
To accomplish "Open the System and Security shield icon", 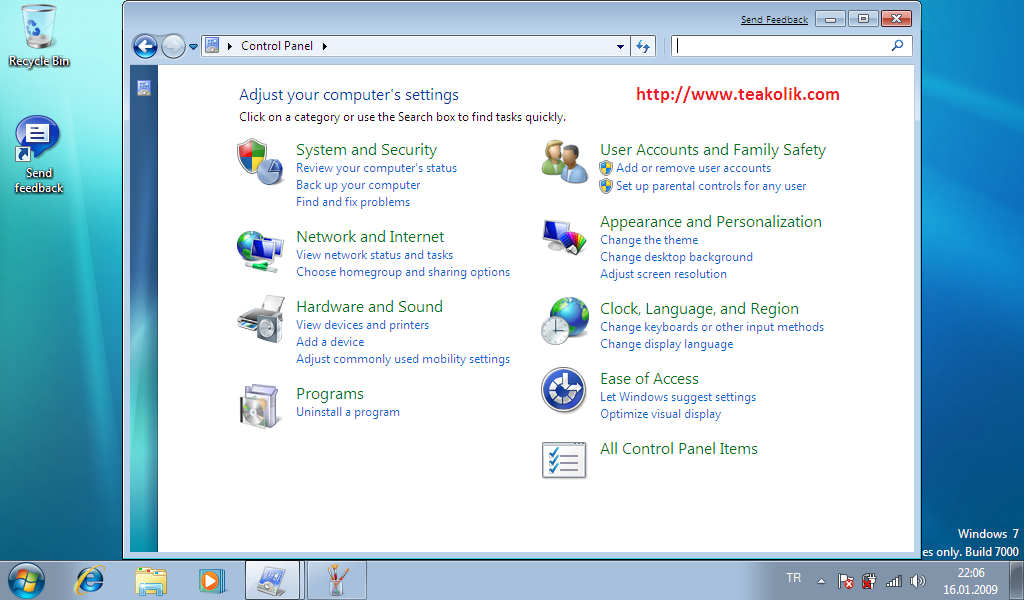I will tap(260, 161).
